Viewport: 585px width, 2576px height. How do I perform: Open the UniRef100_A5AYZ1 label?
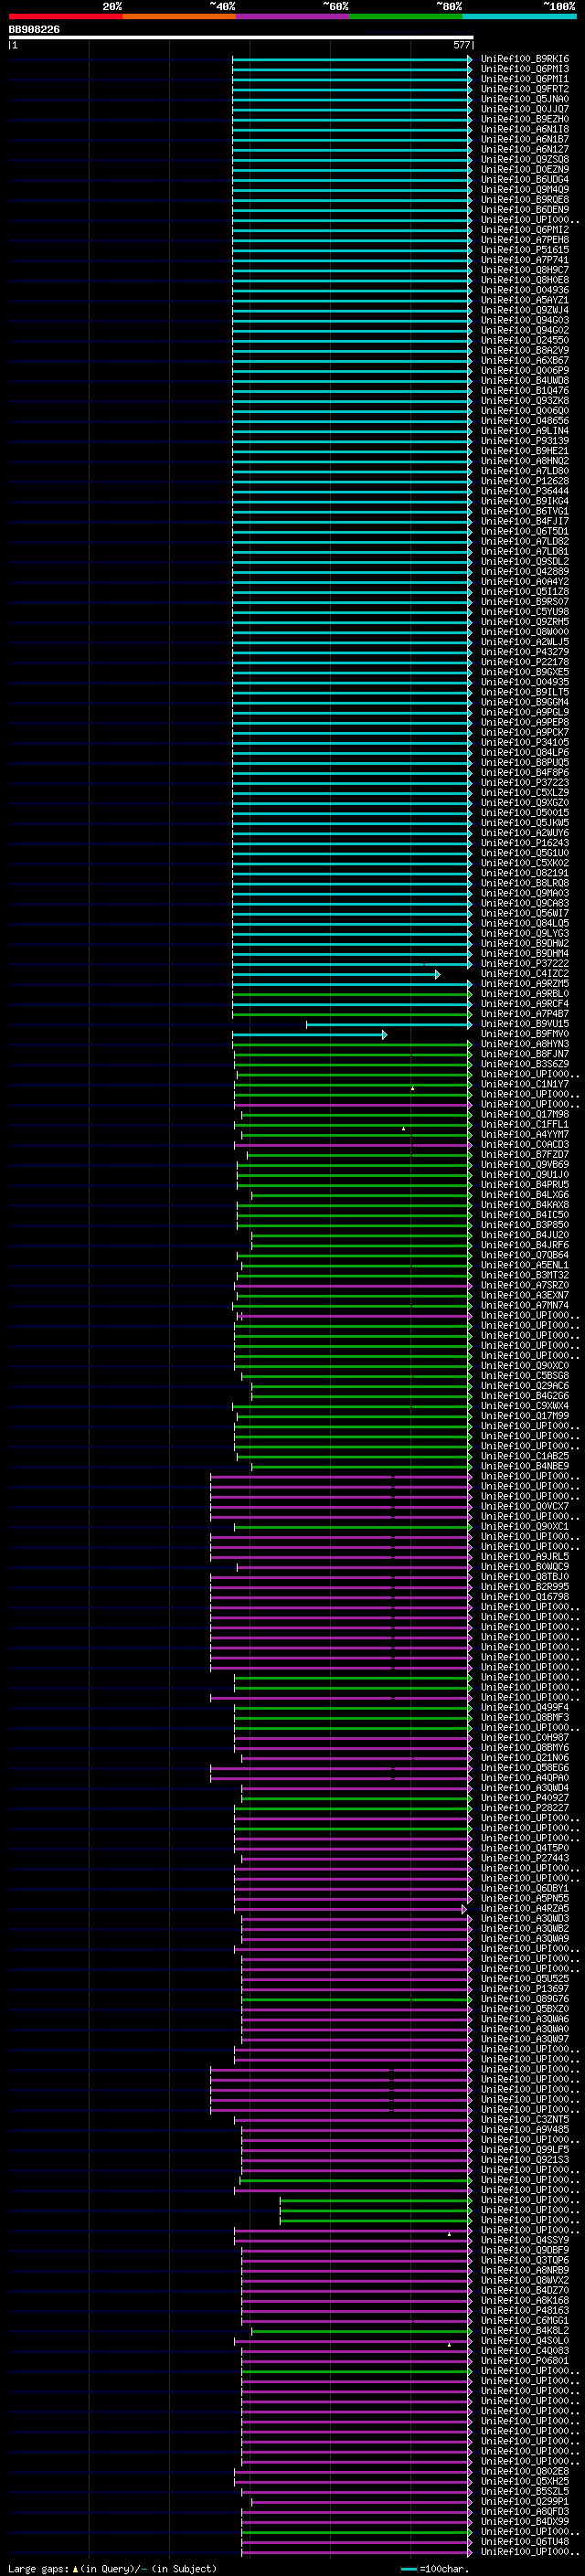525,300
